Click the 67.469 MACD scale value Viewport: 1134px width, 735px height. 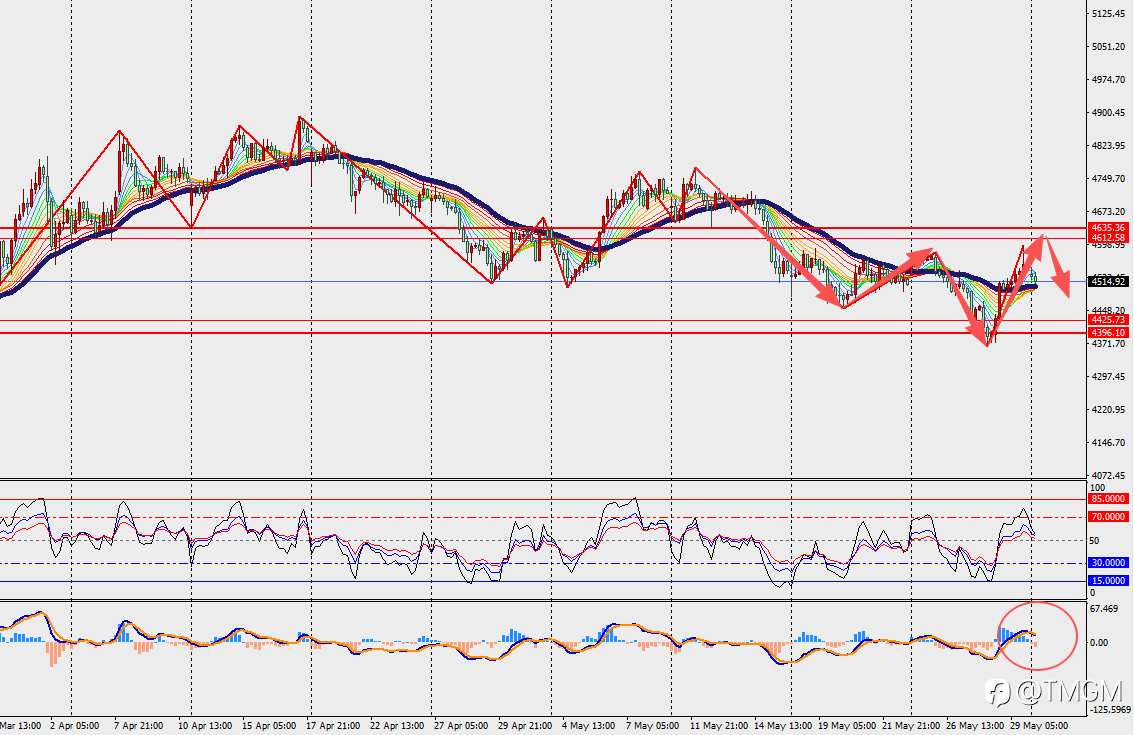pyautogui.click(x=1104, y=609)
